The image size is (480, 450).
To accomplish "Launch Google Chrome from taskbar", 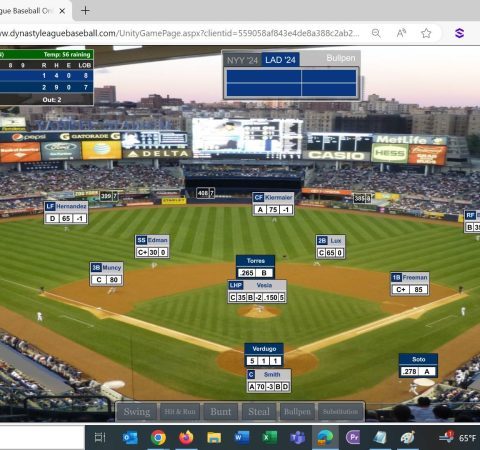I will (x=158, y=438).
